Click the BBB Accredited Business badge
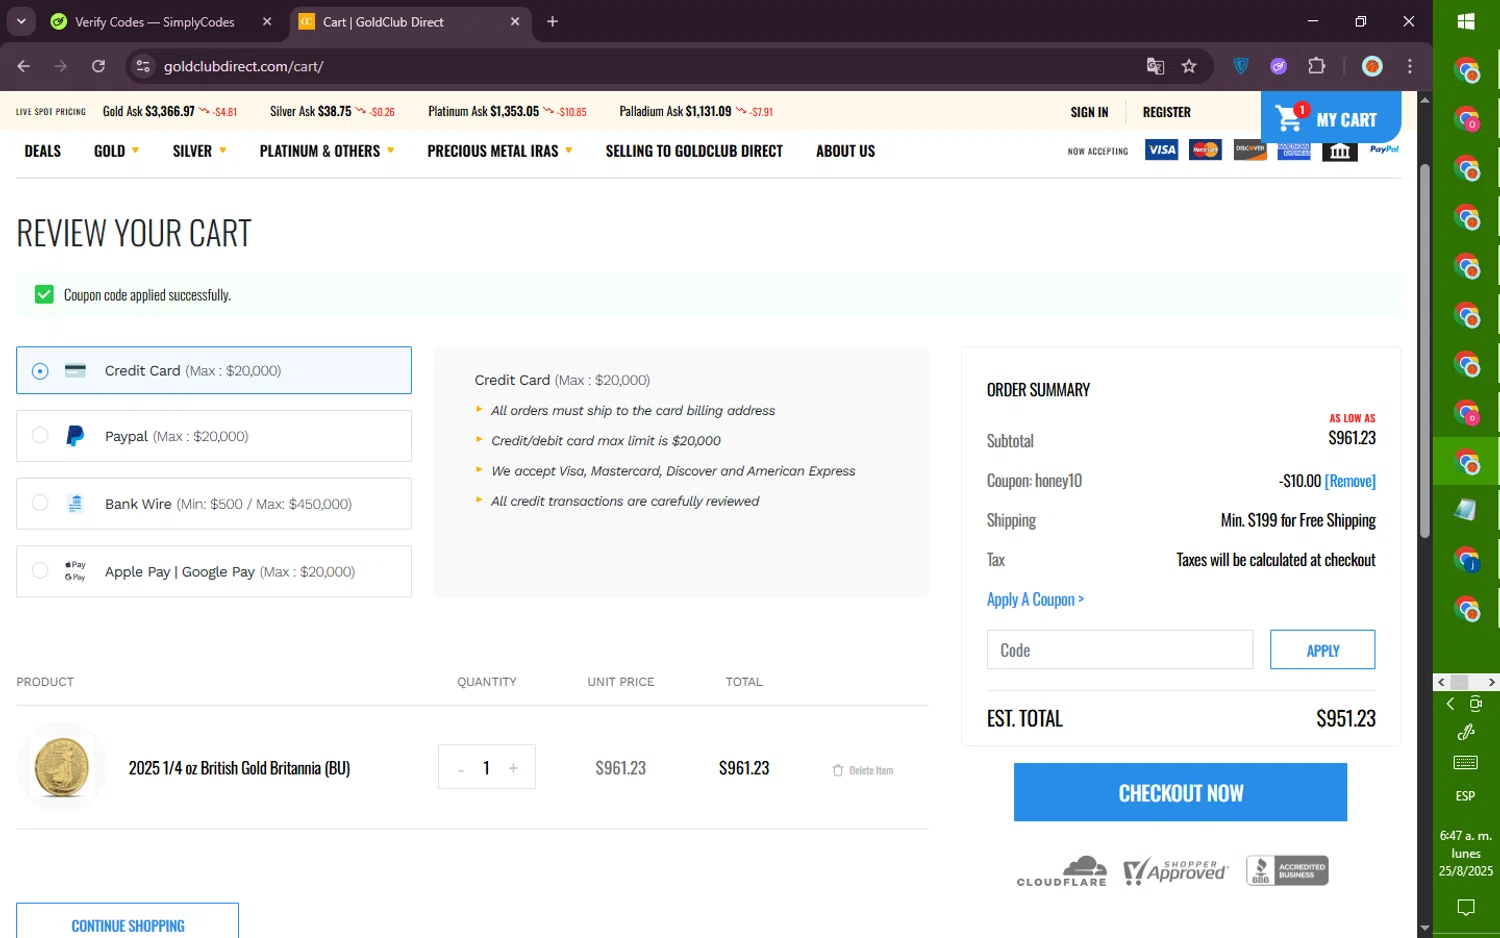The image size is (1500, 938). point(1287,870)
